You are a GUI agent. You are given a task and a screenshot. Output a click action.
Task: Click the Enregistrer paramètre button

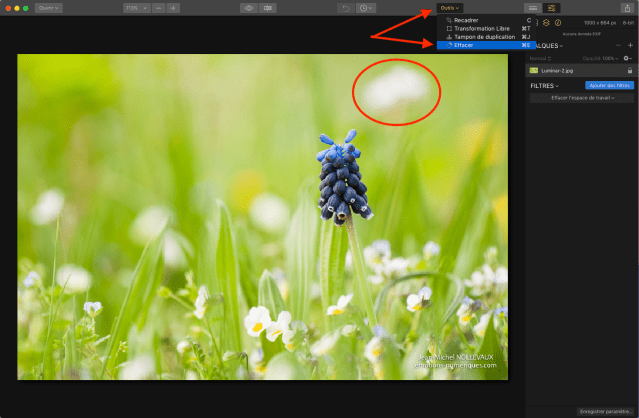pos(606,411)
